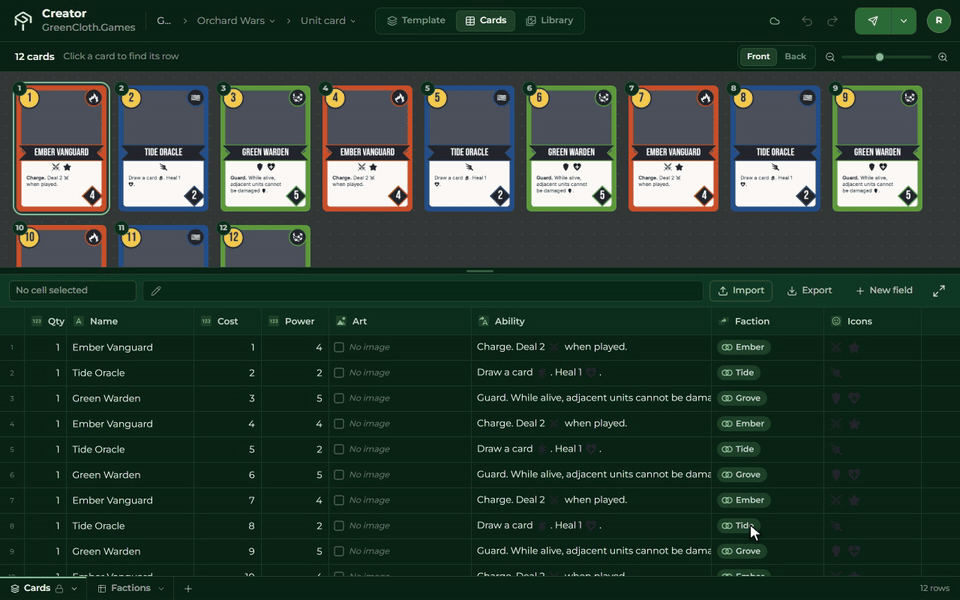Click the Import button
960x600 pixels.
(x=741, y=291)
